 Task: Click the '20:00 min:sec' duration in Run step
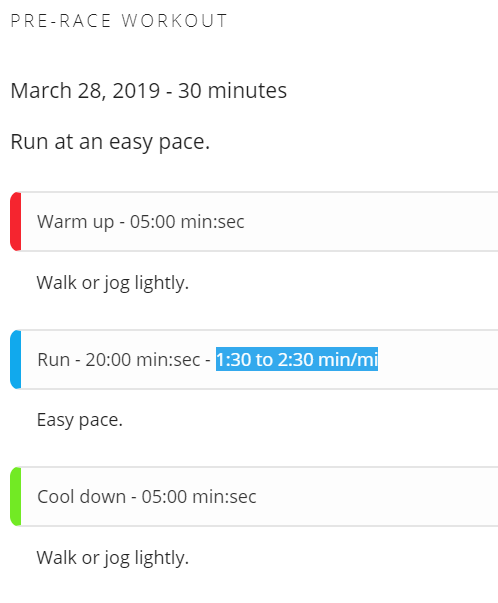(x=143, y=360)
